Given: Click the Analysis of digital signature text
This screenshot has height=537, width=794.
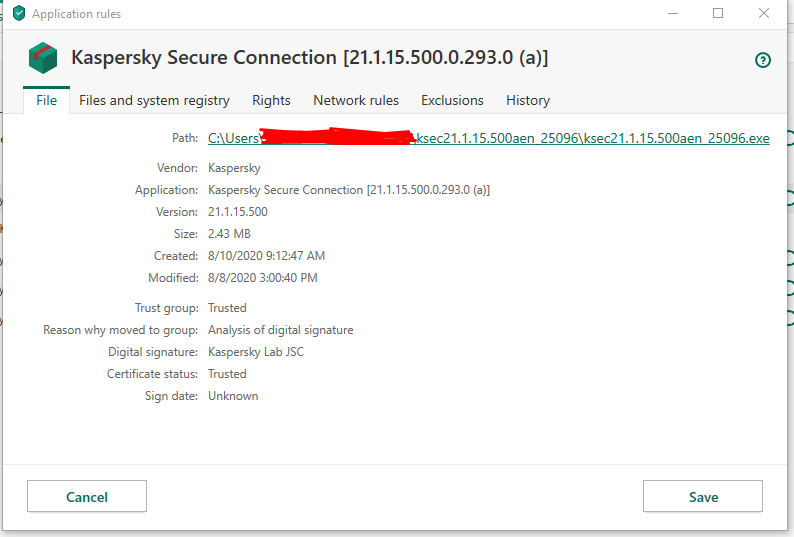Looking at the screenshot, I should [280, 330].
